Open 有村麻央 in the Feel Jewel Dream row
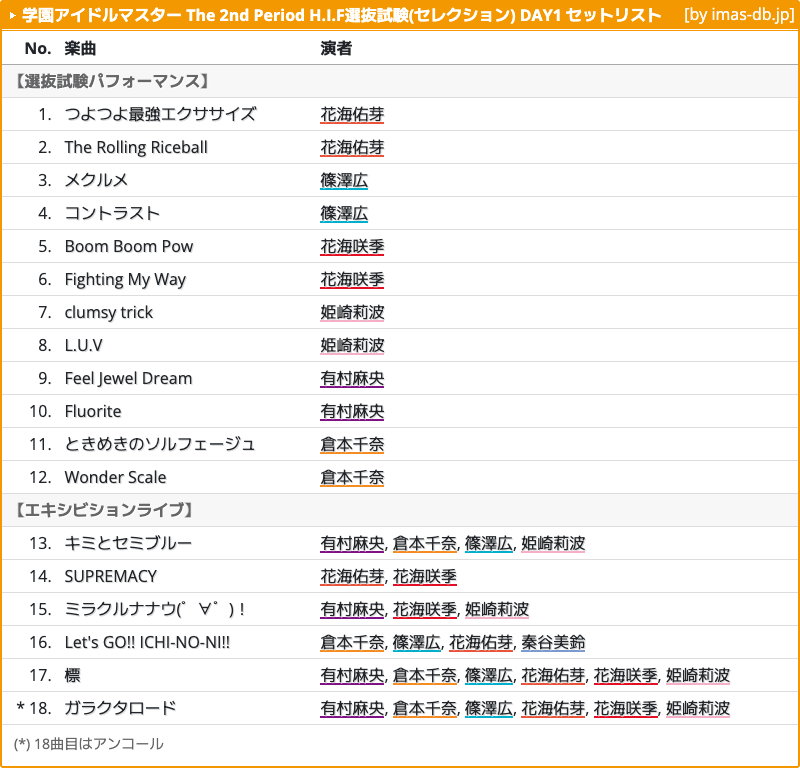The height and width of the screenshot is (768, 800). click(352, 378)
